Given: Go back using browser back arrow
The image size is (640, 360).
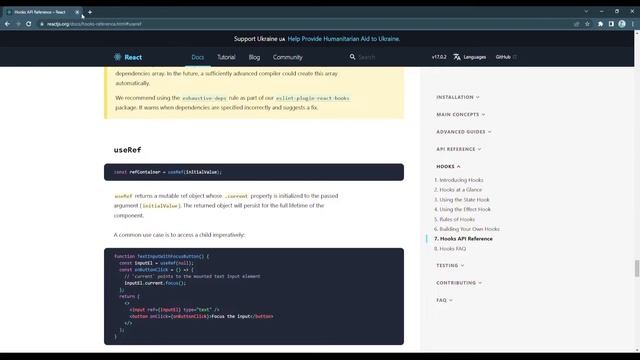Looking at the screenshot, I should [7, 24].
